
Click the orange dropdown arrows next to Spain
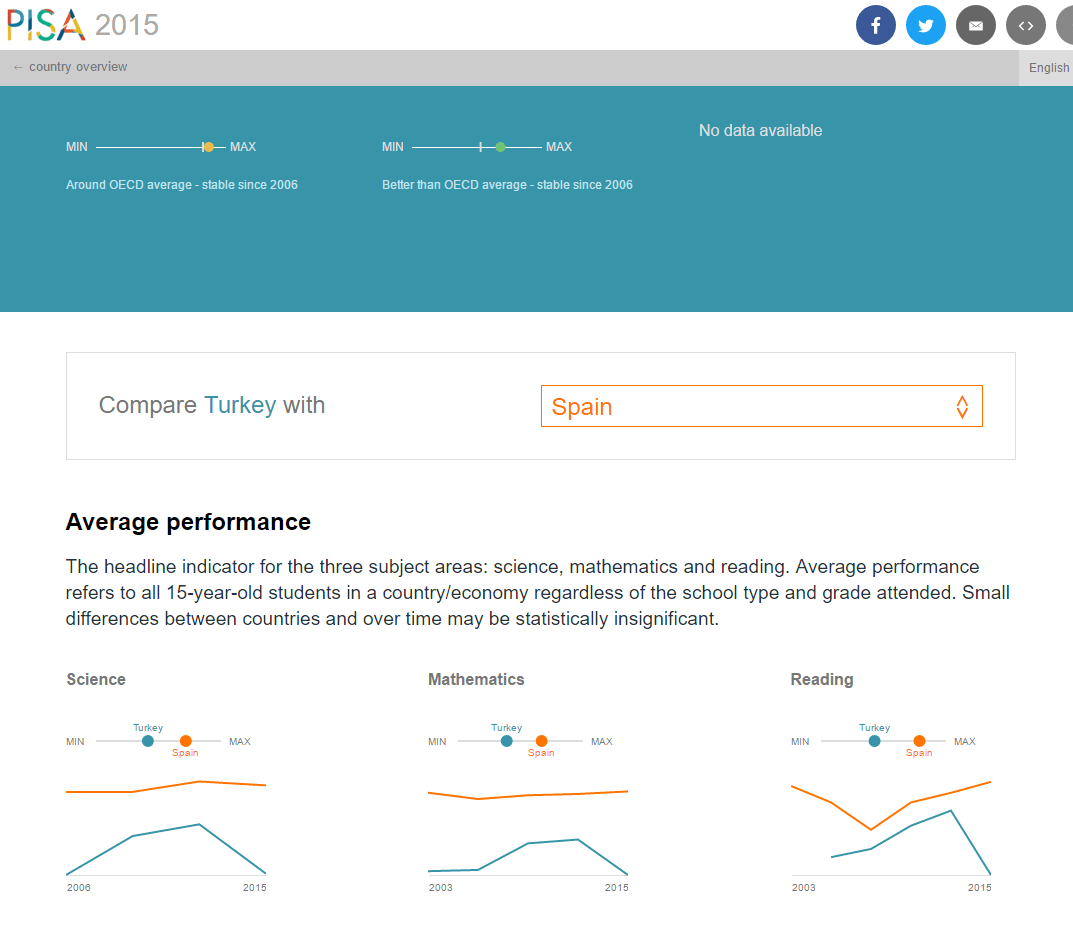pyautogui.click(x=962, y=406)
